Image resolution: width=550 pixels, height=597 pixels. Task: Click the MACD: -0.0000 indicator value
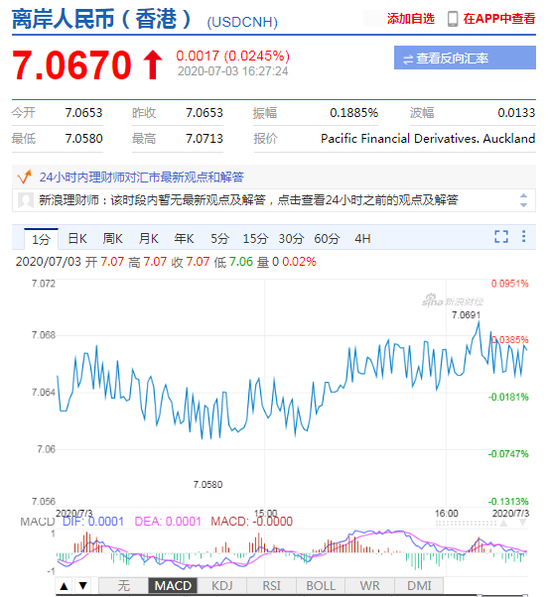pyautogui.click(x=252, y=521)
